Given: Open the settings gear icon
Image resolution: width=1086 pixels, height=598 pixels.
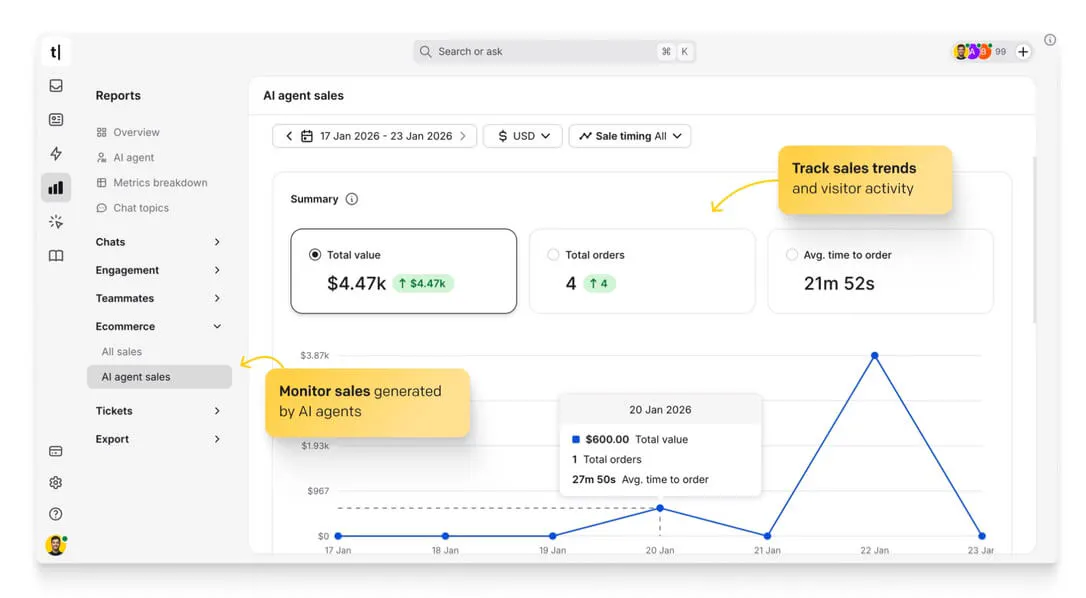Looking at the screenshot, I should click(x=56, y=482).
